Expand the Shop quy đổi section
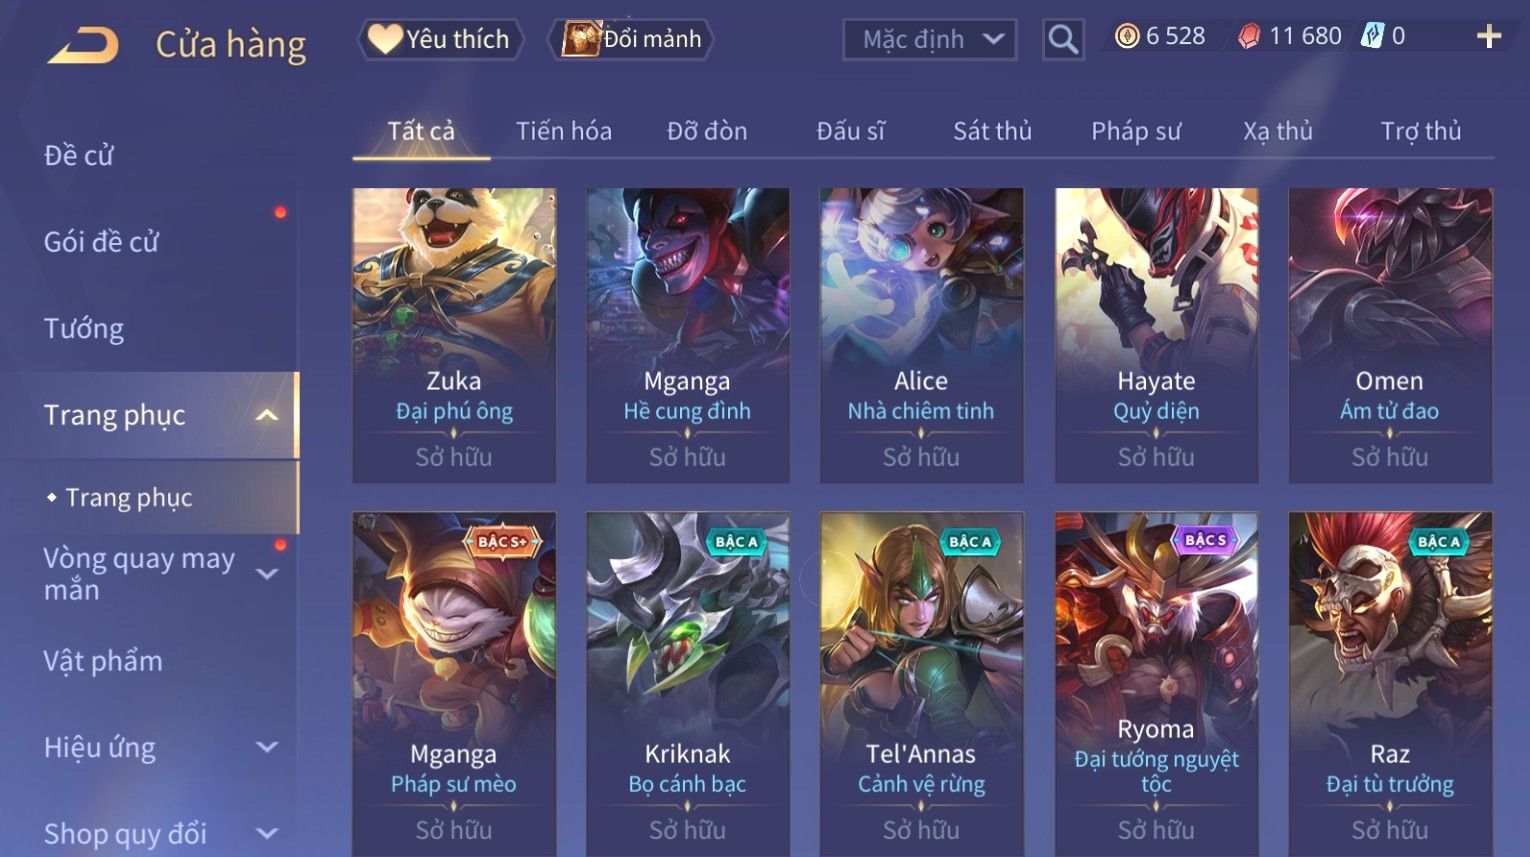This screenshot has height=857, width=1530. (x=267, y=833)
